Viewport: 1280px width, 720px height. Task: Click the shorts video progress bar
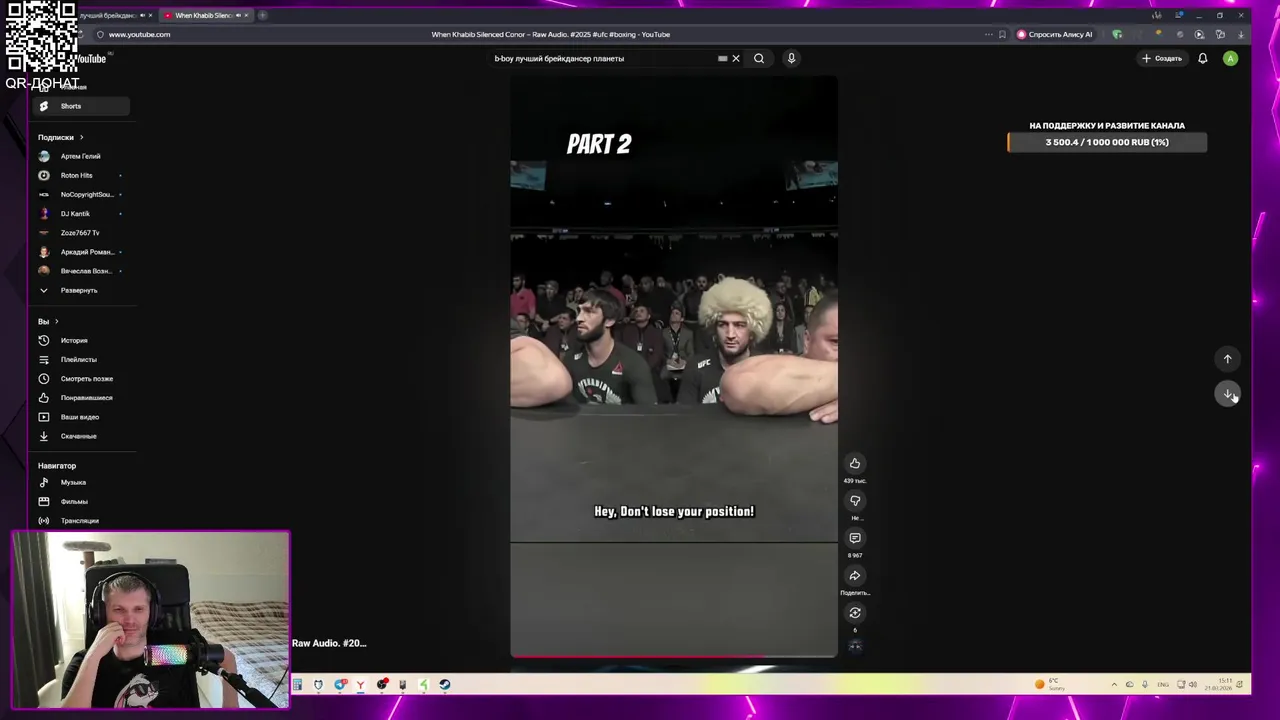coord(674,657)
